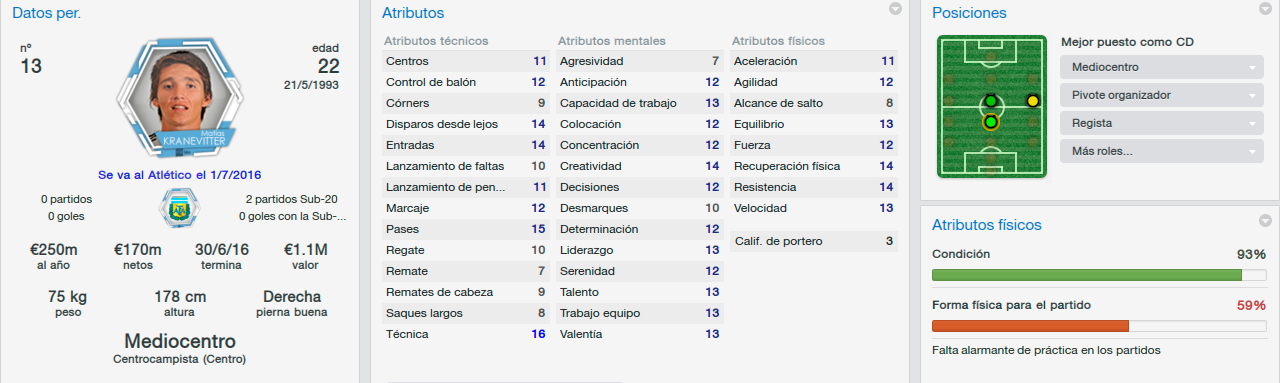The image size is (1280, 383).
Task: Click the Argentina national team badge icon
Action: (180, 208)
